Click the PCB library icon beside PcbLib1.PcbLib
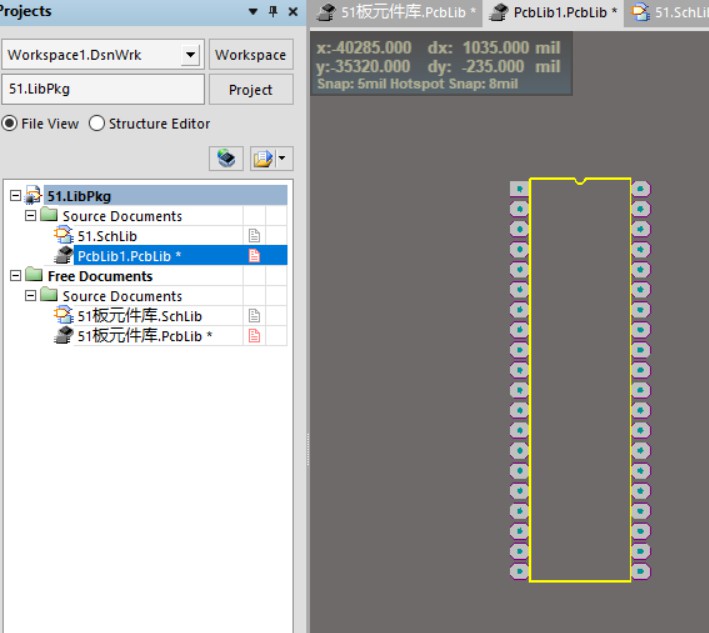The width and height of the screenshot is (709, 633). pyautogui.click(x=63, y=255)
